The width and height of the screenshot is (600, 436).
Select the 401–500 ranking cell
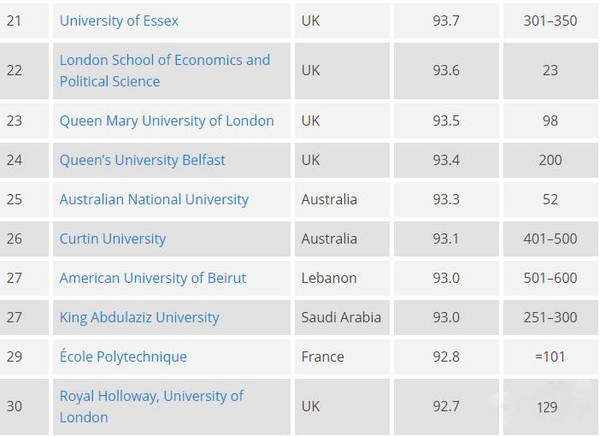tap(550, 239)
